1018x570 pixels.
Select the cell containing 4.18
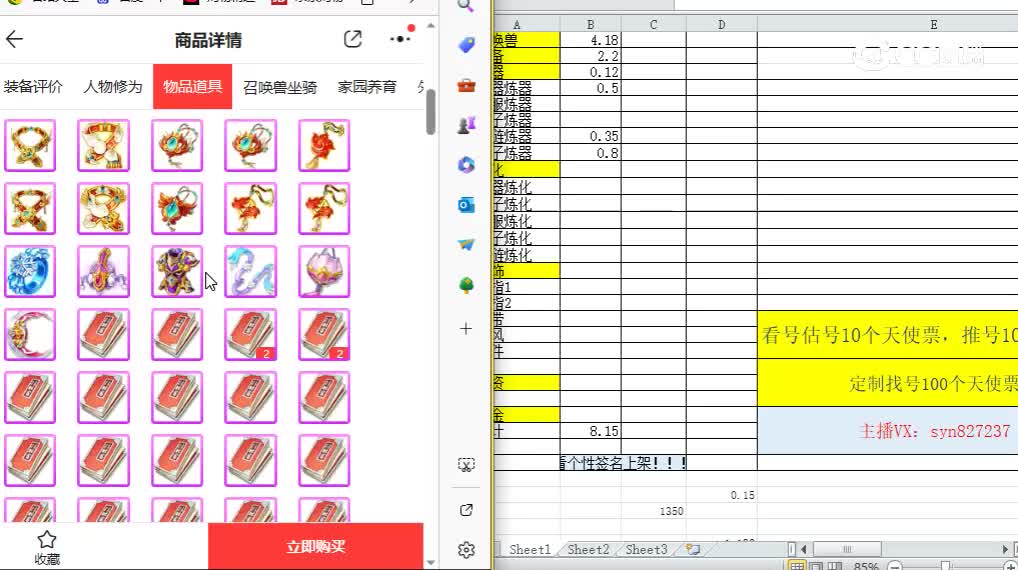pyautogui.click(x=590, y=40)
